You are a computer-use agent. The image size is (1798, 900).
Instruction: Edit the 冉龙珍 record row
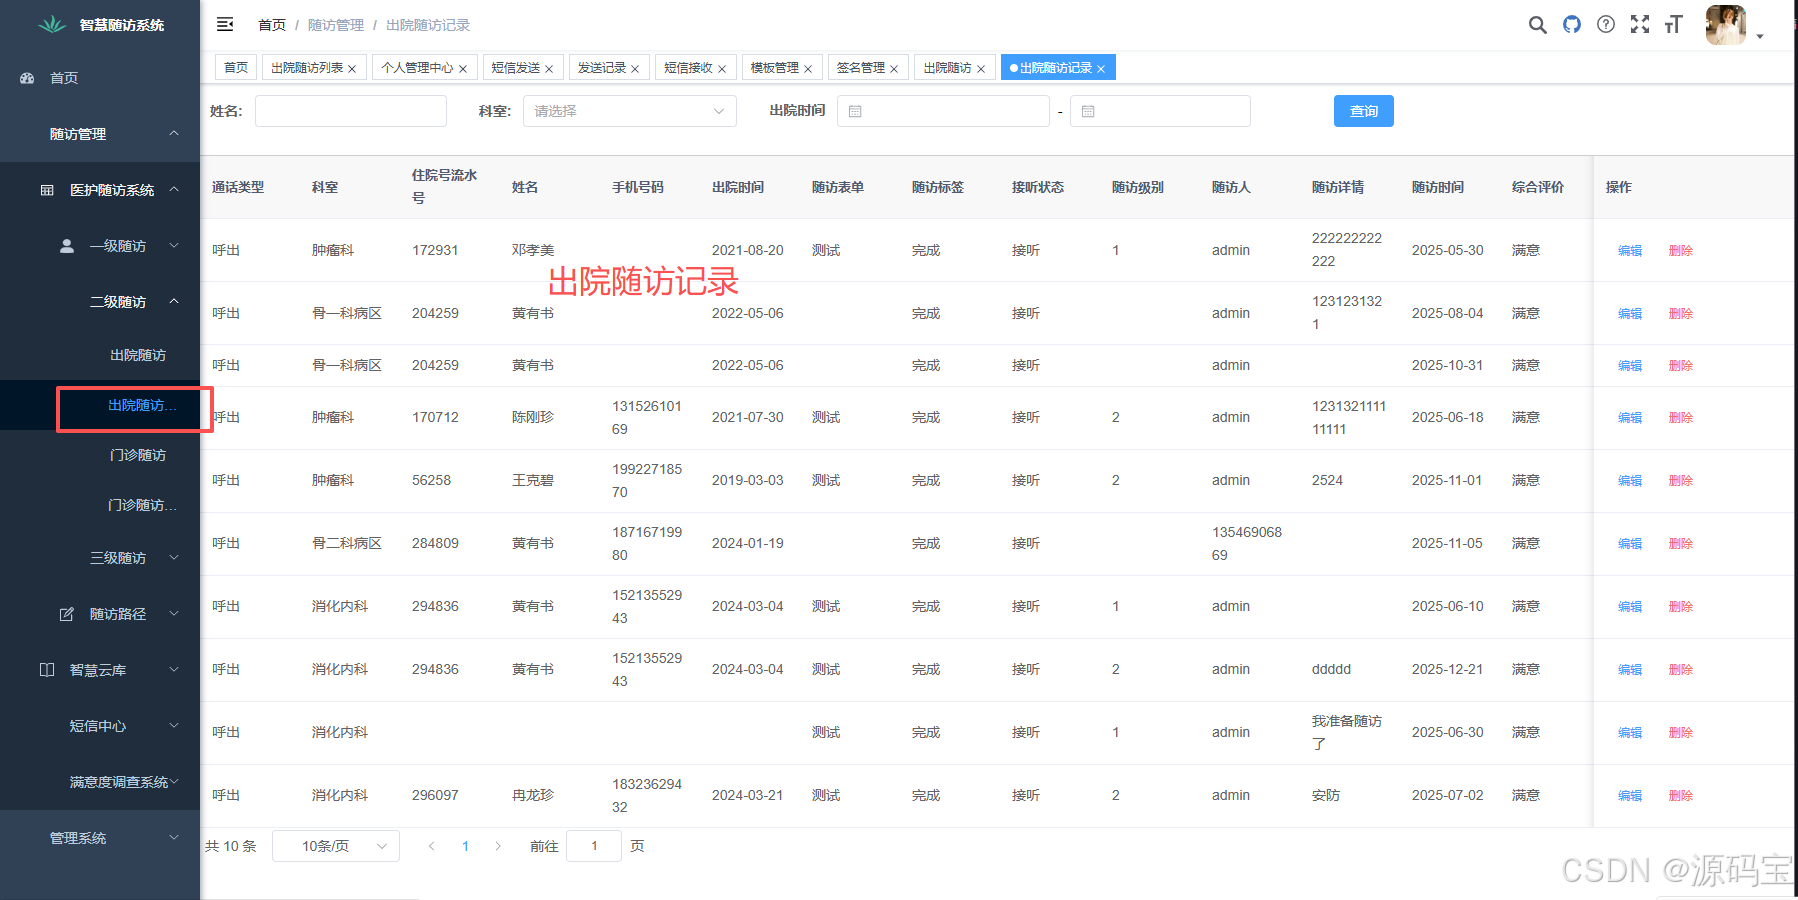[x=1630, y=796]
